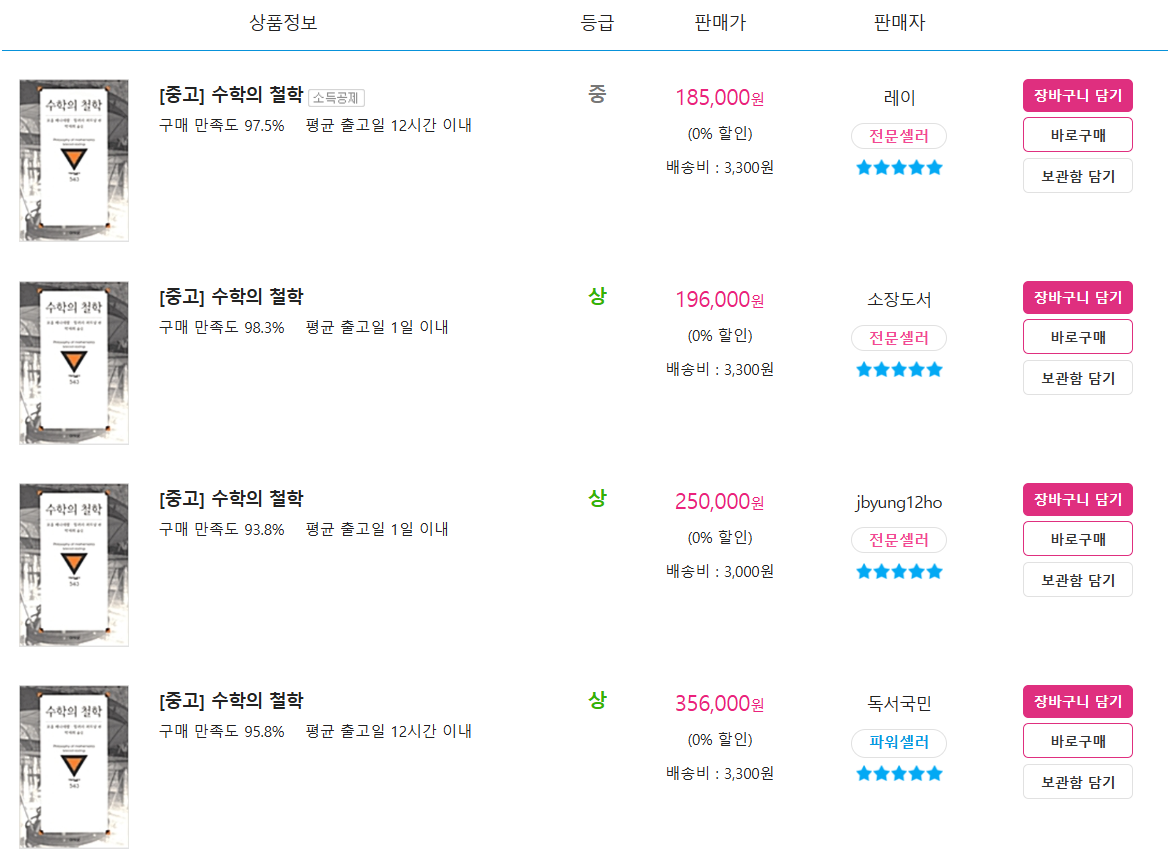Save the 250,000원 listing with 보관함 담기
Screen dimensions: 1174x856
tap(1077, 580)
